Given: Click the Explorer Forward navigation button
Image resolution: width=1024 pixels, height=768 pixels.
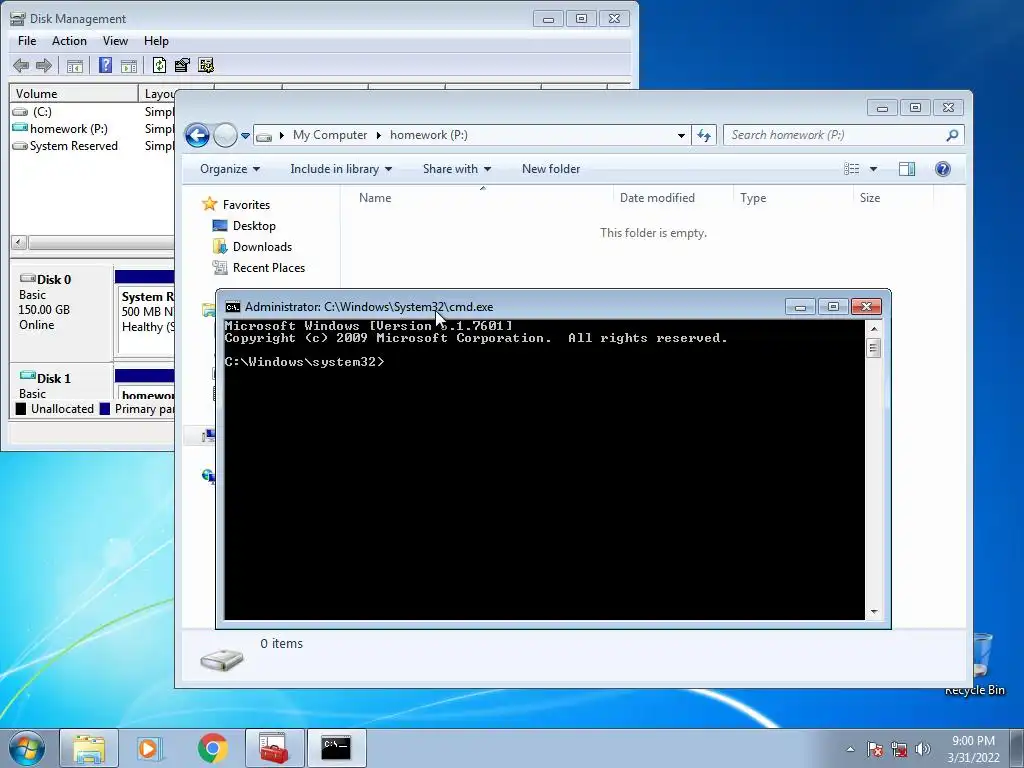Looking at the screenshot, I should pos(225,135).
